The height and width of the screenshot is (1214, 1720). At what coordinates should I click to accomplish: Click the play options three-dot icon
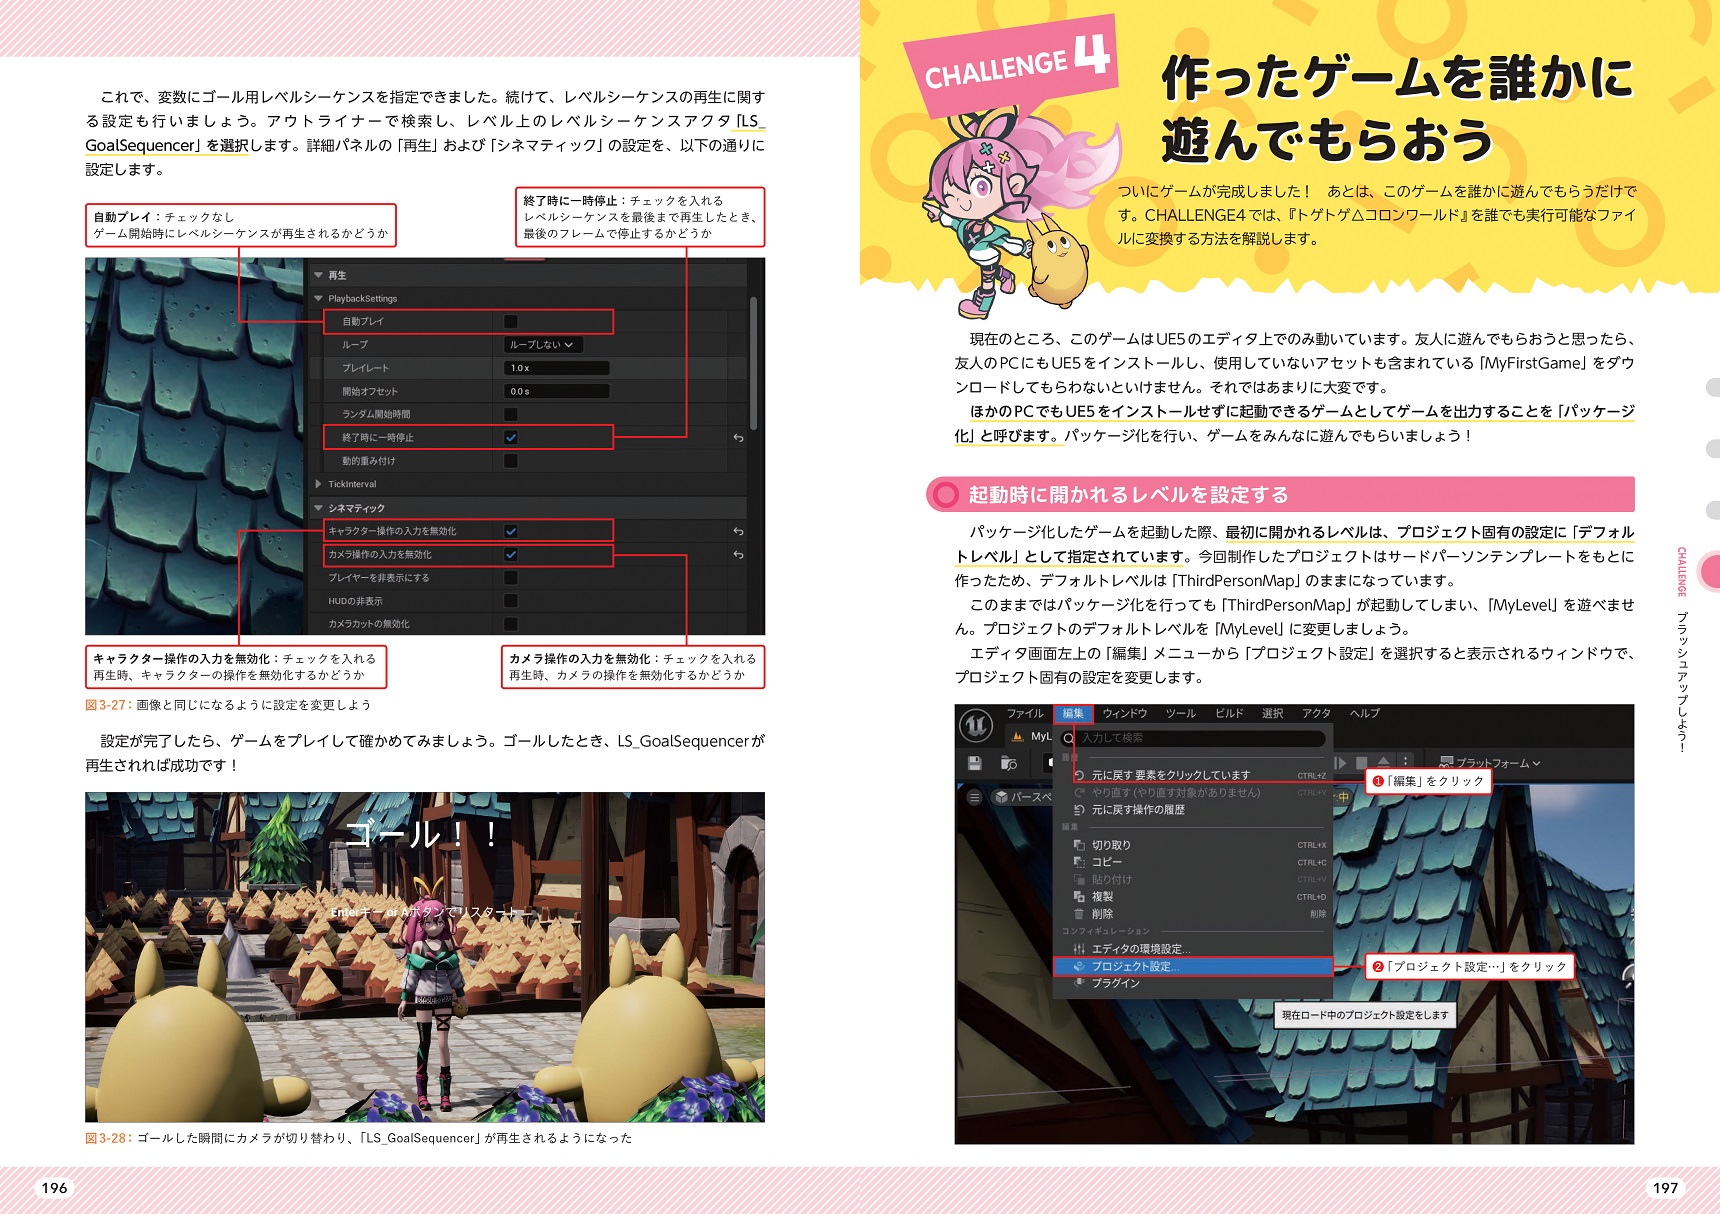[x=1405, y=762]
